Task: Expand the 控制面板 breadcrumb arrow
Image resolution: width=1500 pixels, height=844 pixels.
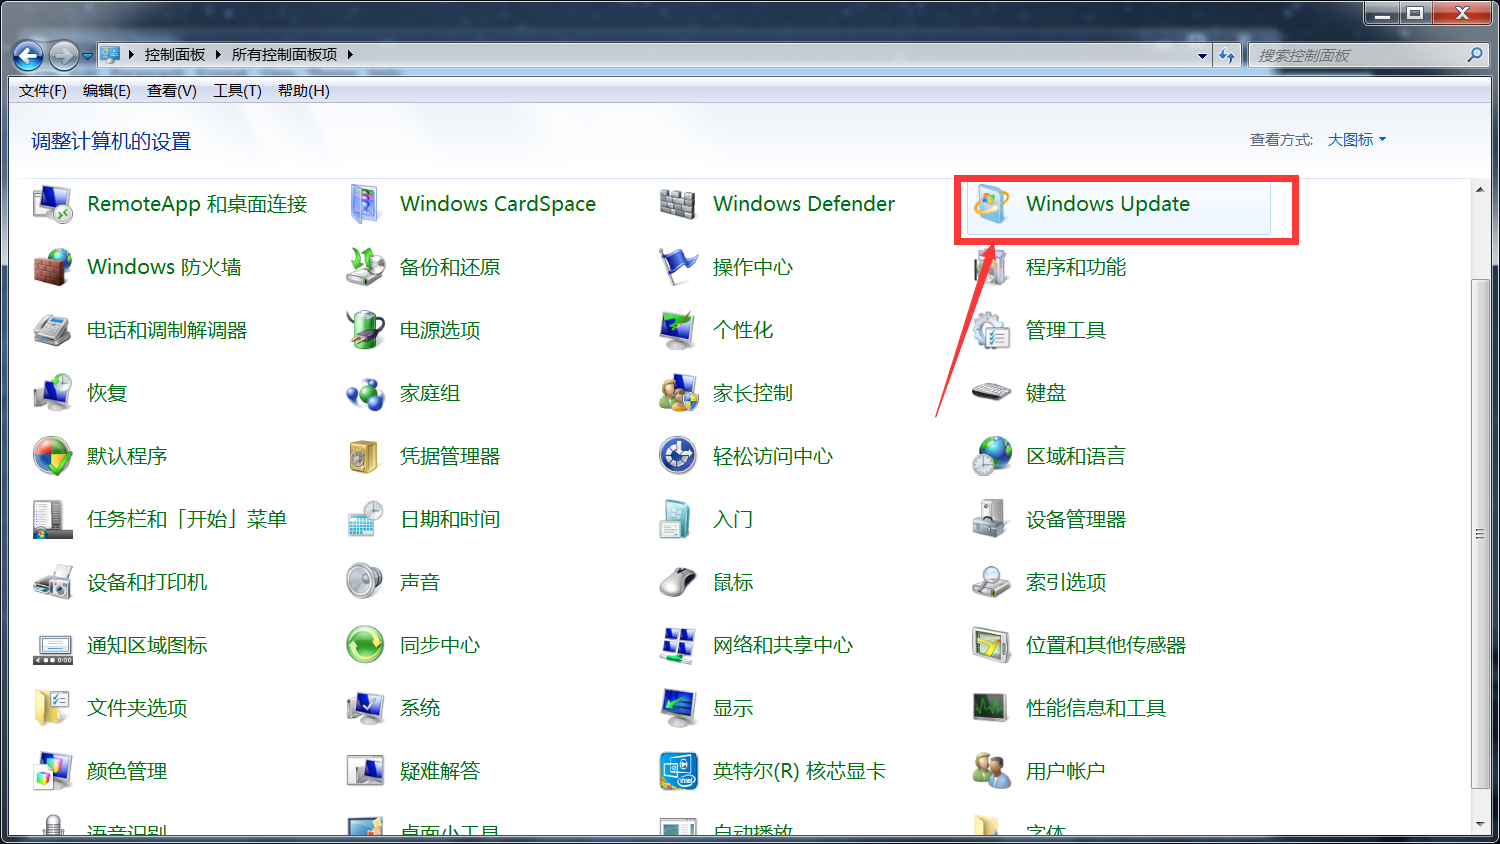Action: click(217, 55)
